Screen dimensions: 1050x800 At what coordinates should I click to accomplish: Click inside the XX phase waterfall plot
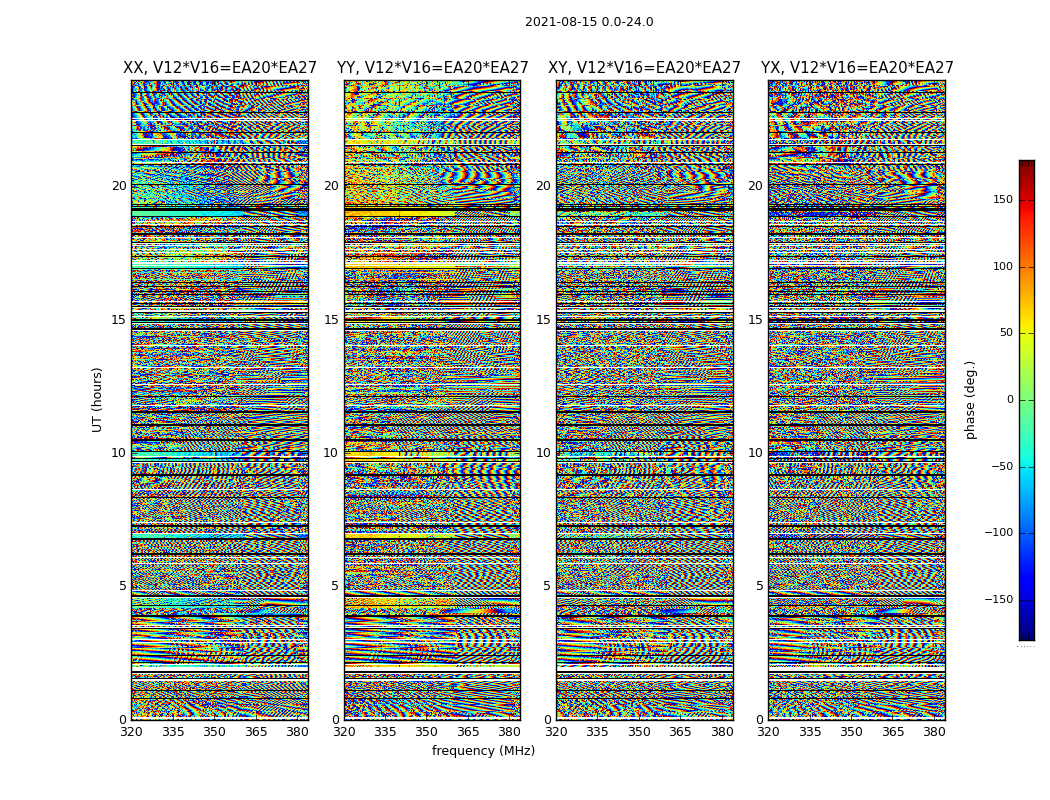click(220, 400)
